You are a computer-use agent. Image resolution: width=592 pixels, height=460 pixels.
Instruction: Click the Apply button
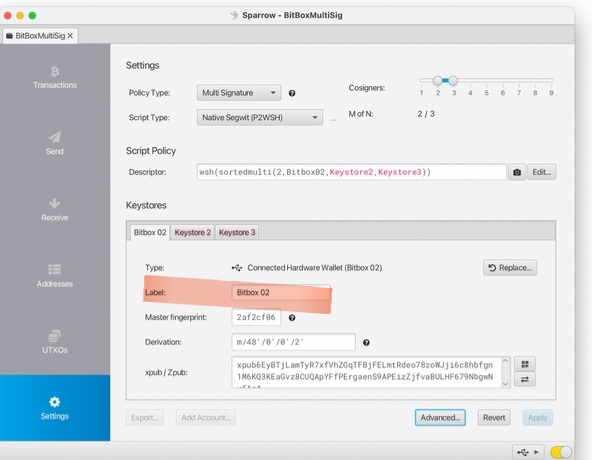point(538,418)
